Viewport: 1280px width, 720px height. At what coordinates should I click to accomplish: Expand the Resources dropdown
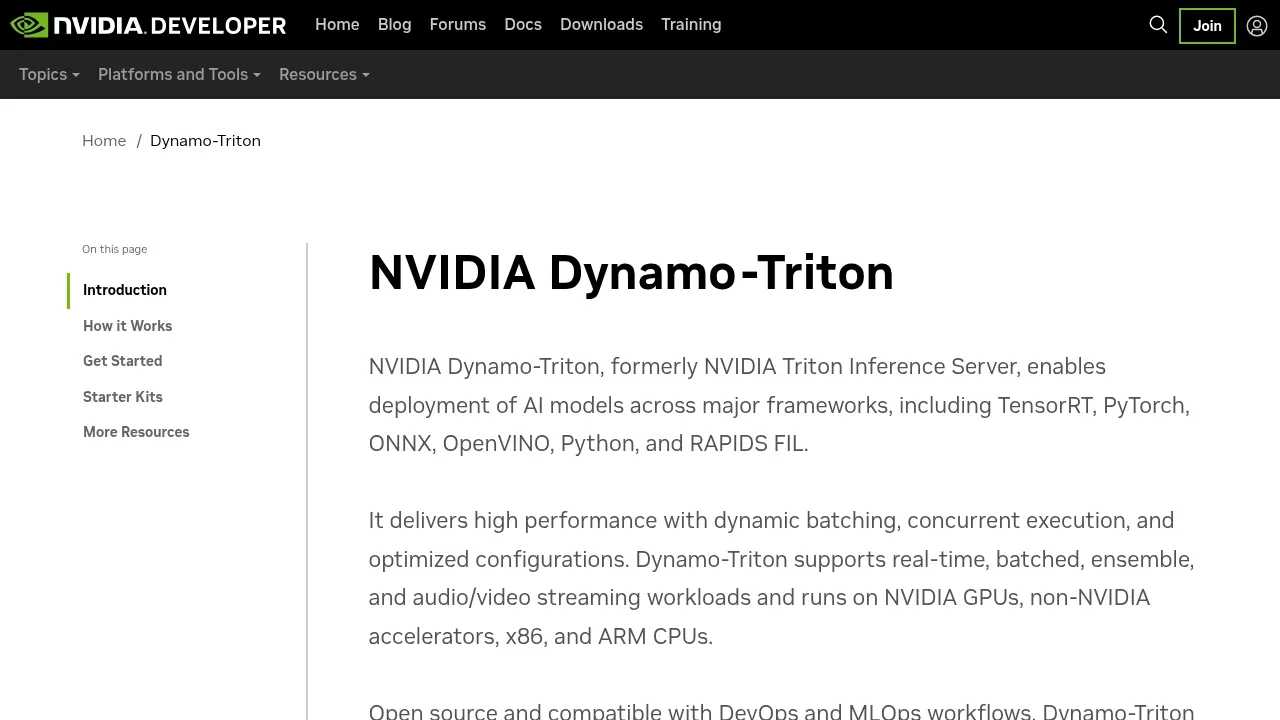point(324,74)
